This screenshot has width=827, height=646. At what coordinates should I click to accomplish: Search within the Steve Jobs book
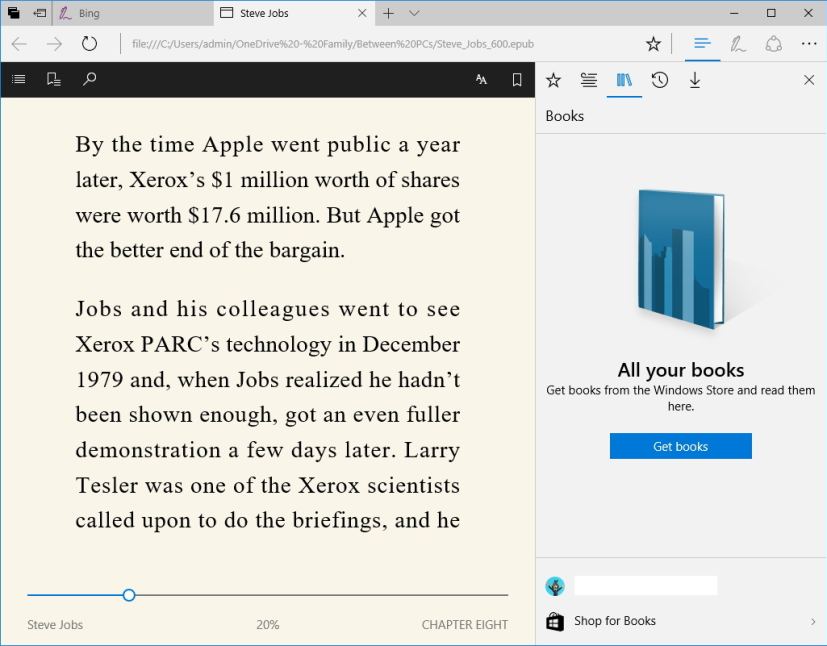point(89,79)
